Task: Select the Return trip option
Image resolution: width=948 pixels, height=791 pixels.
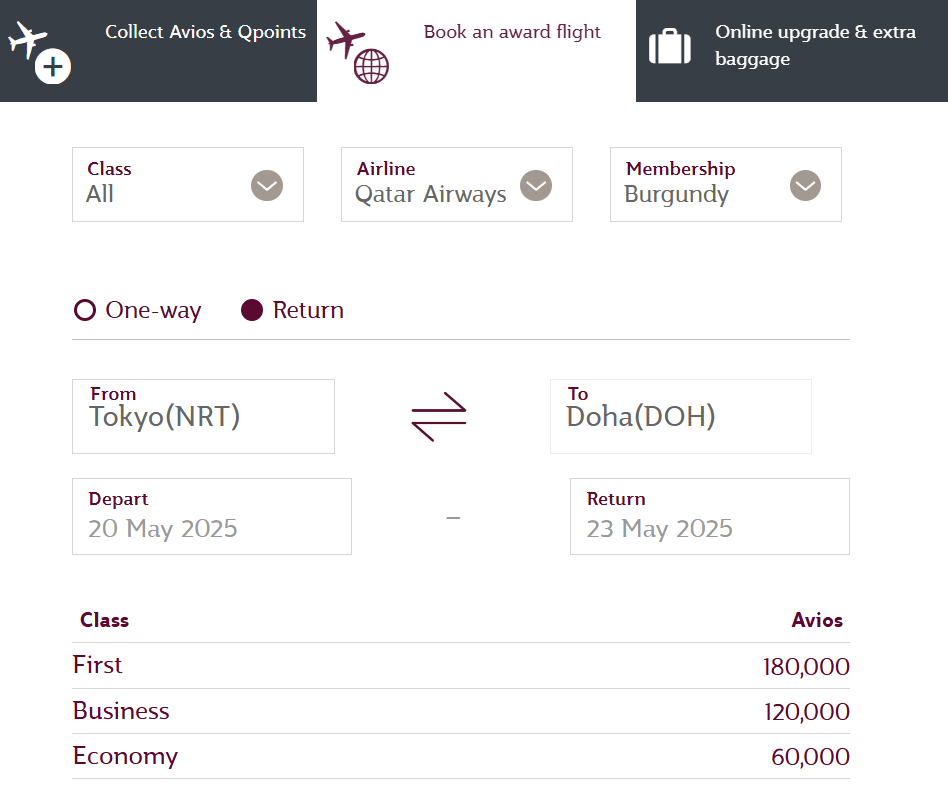Action: tap(253, 311)
